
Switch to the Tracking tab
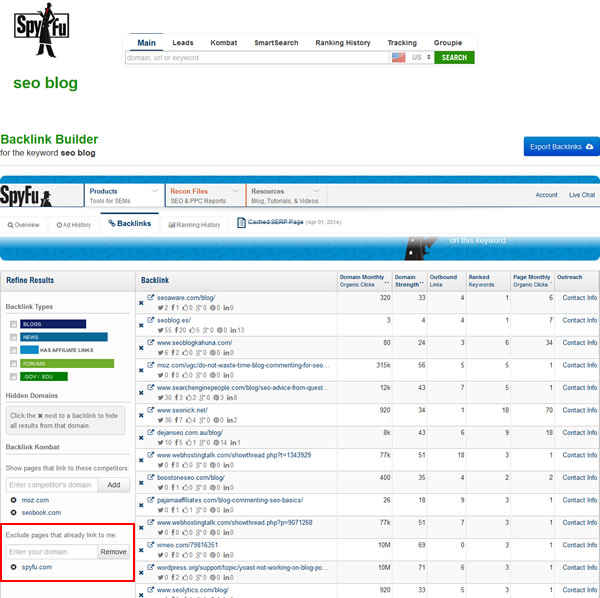(402, 42)
